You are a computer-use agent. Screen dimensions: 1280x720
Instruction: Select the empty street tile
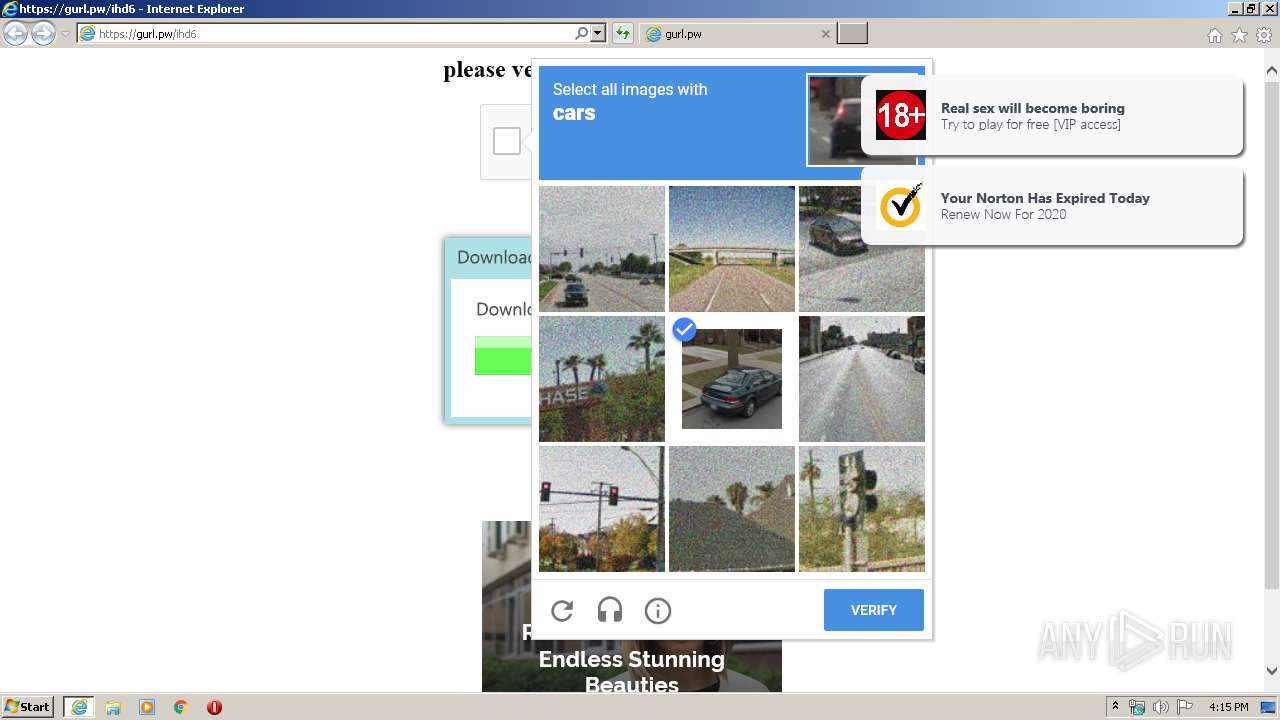[x=862, y=379]
